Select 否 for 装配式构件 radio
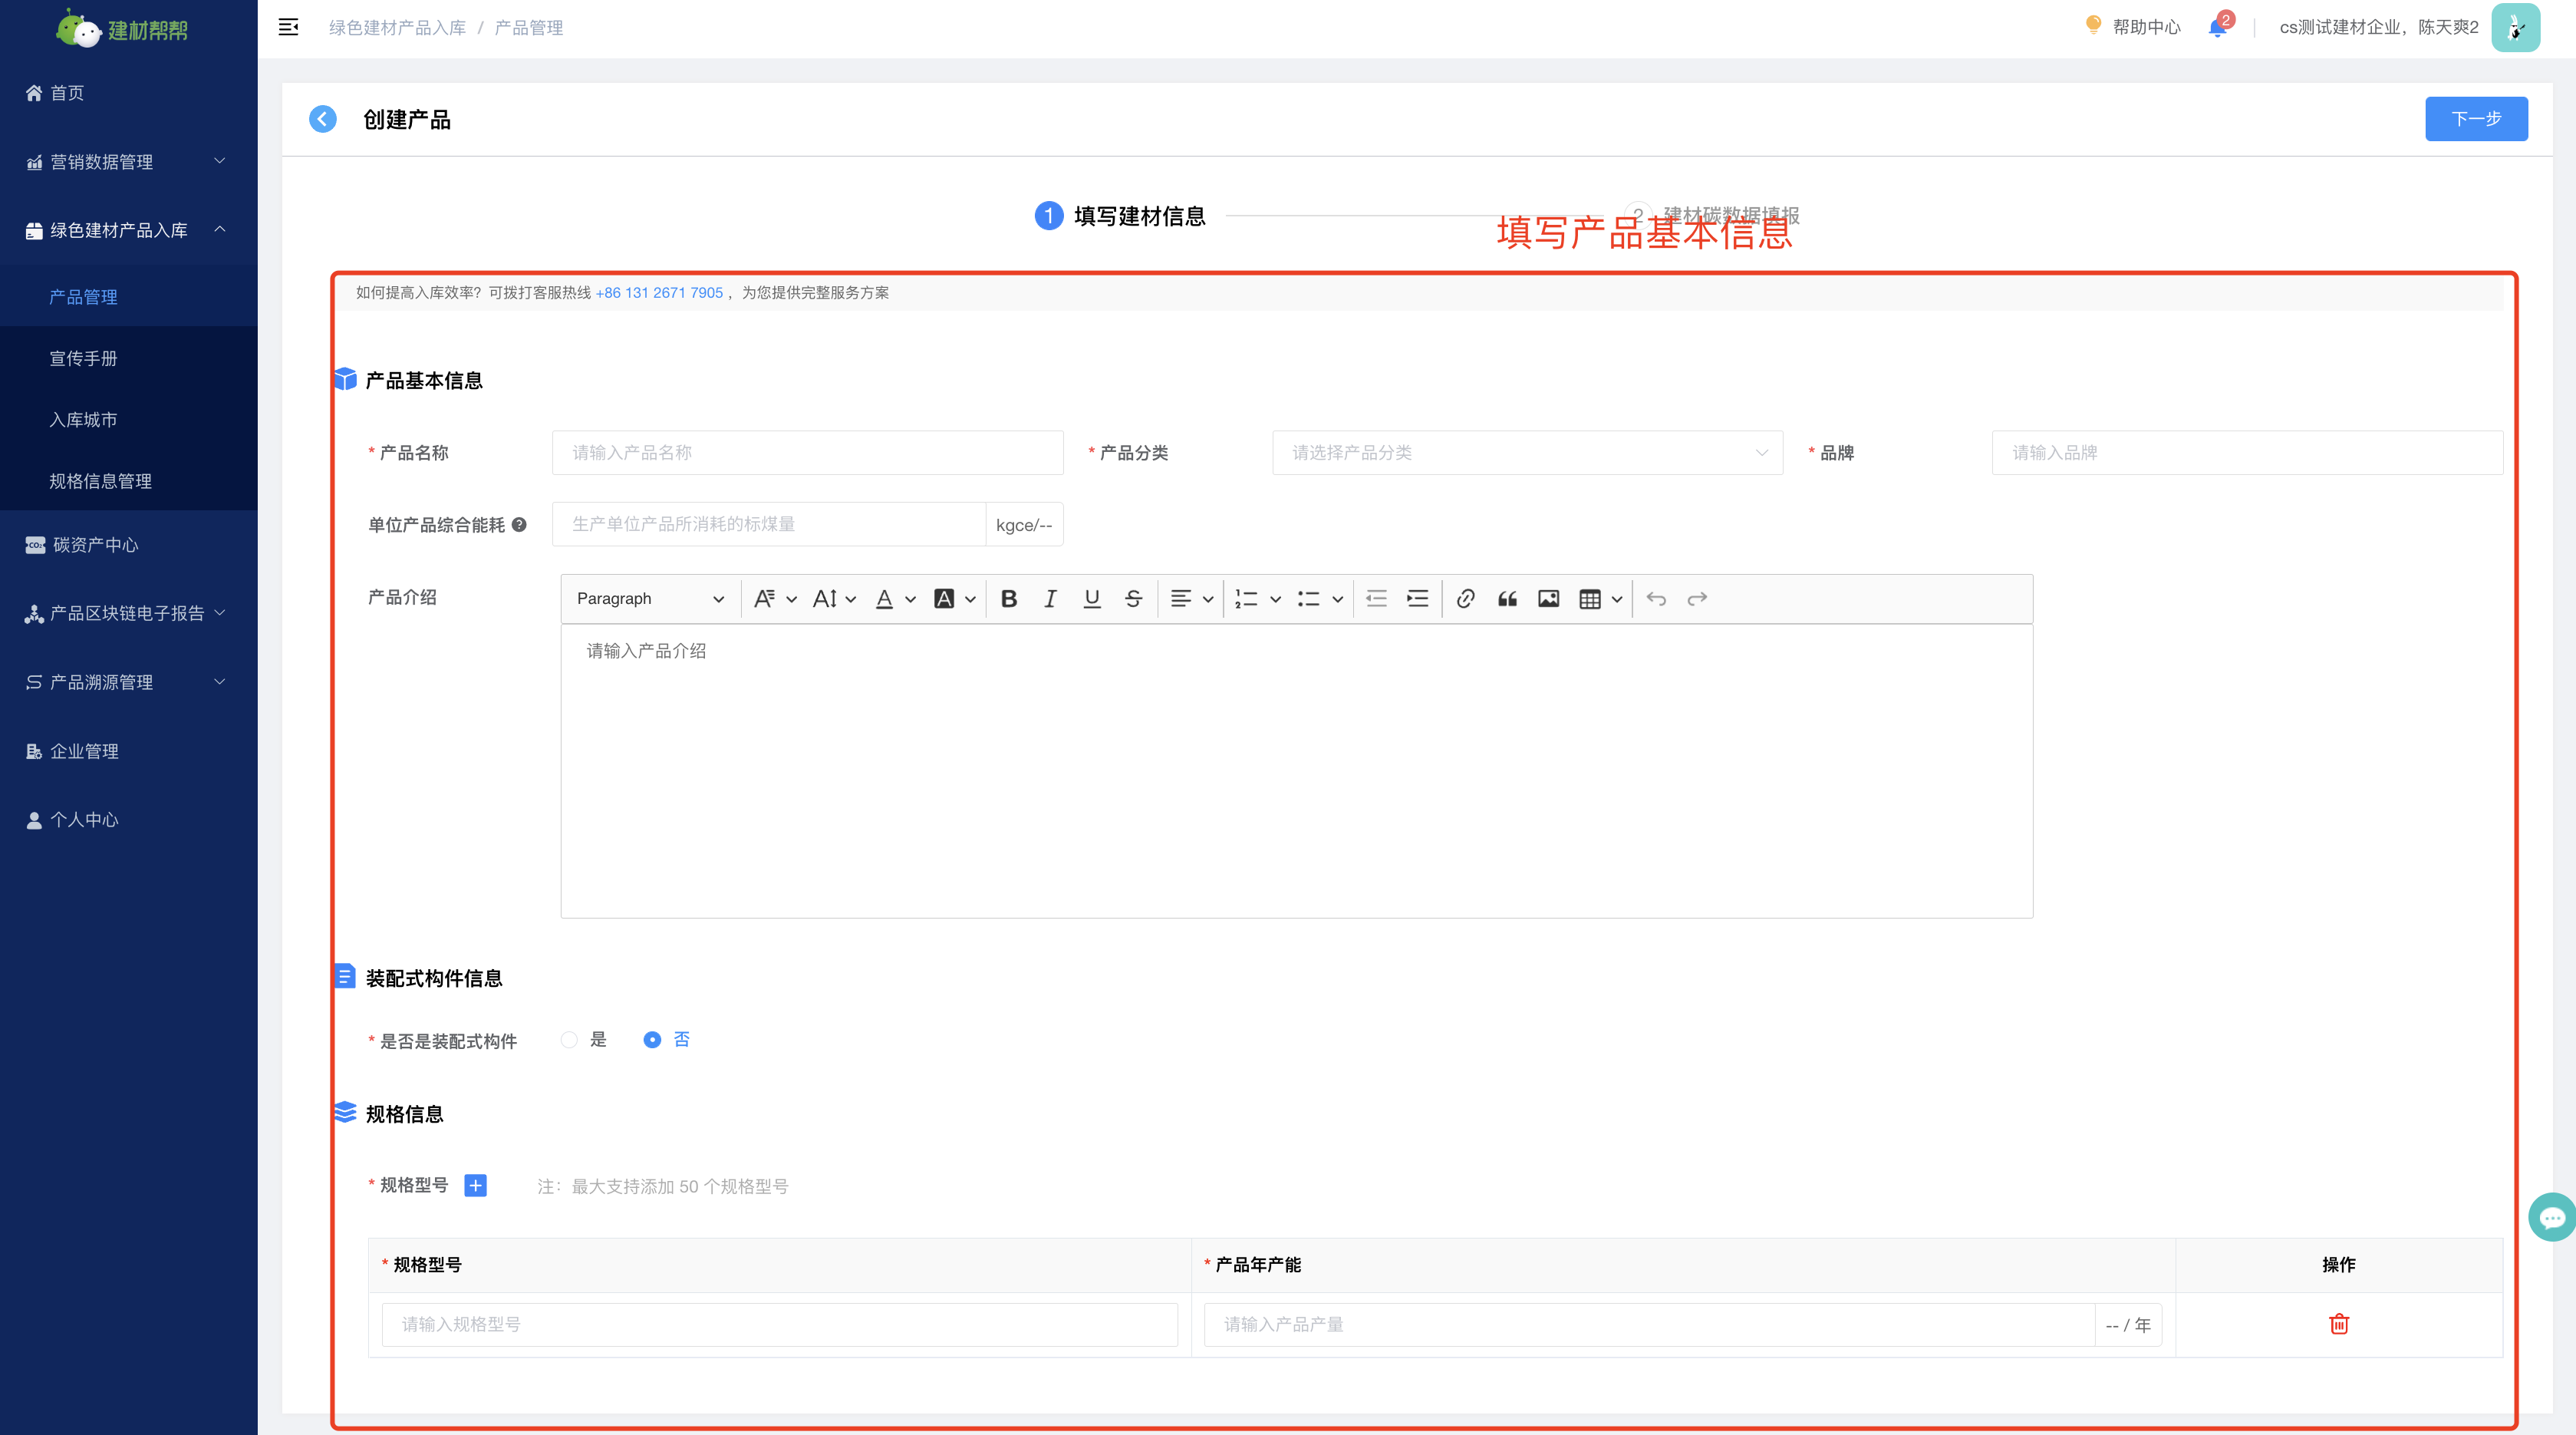Screen dimensions: 2576x1435 [x=652, y=1040]
